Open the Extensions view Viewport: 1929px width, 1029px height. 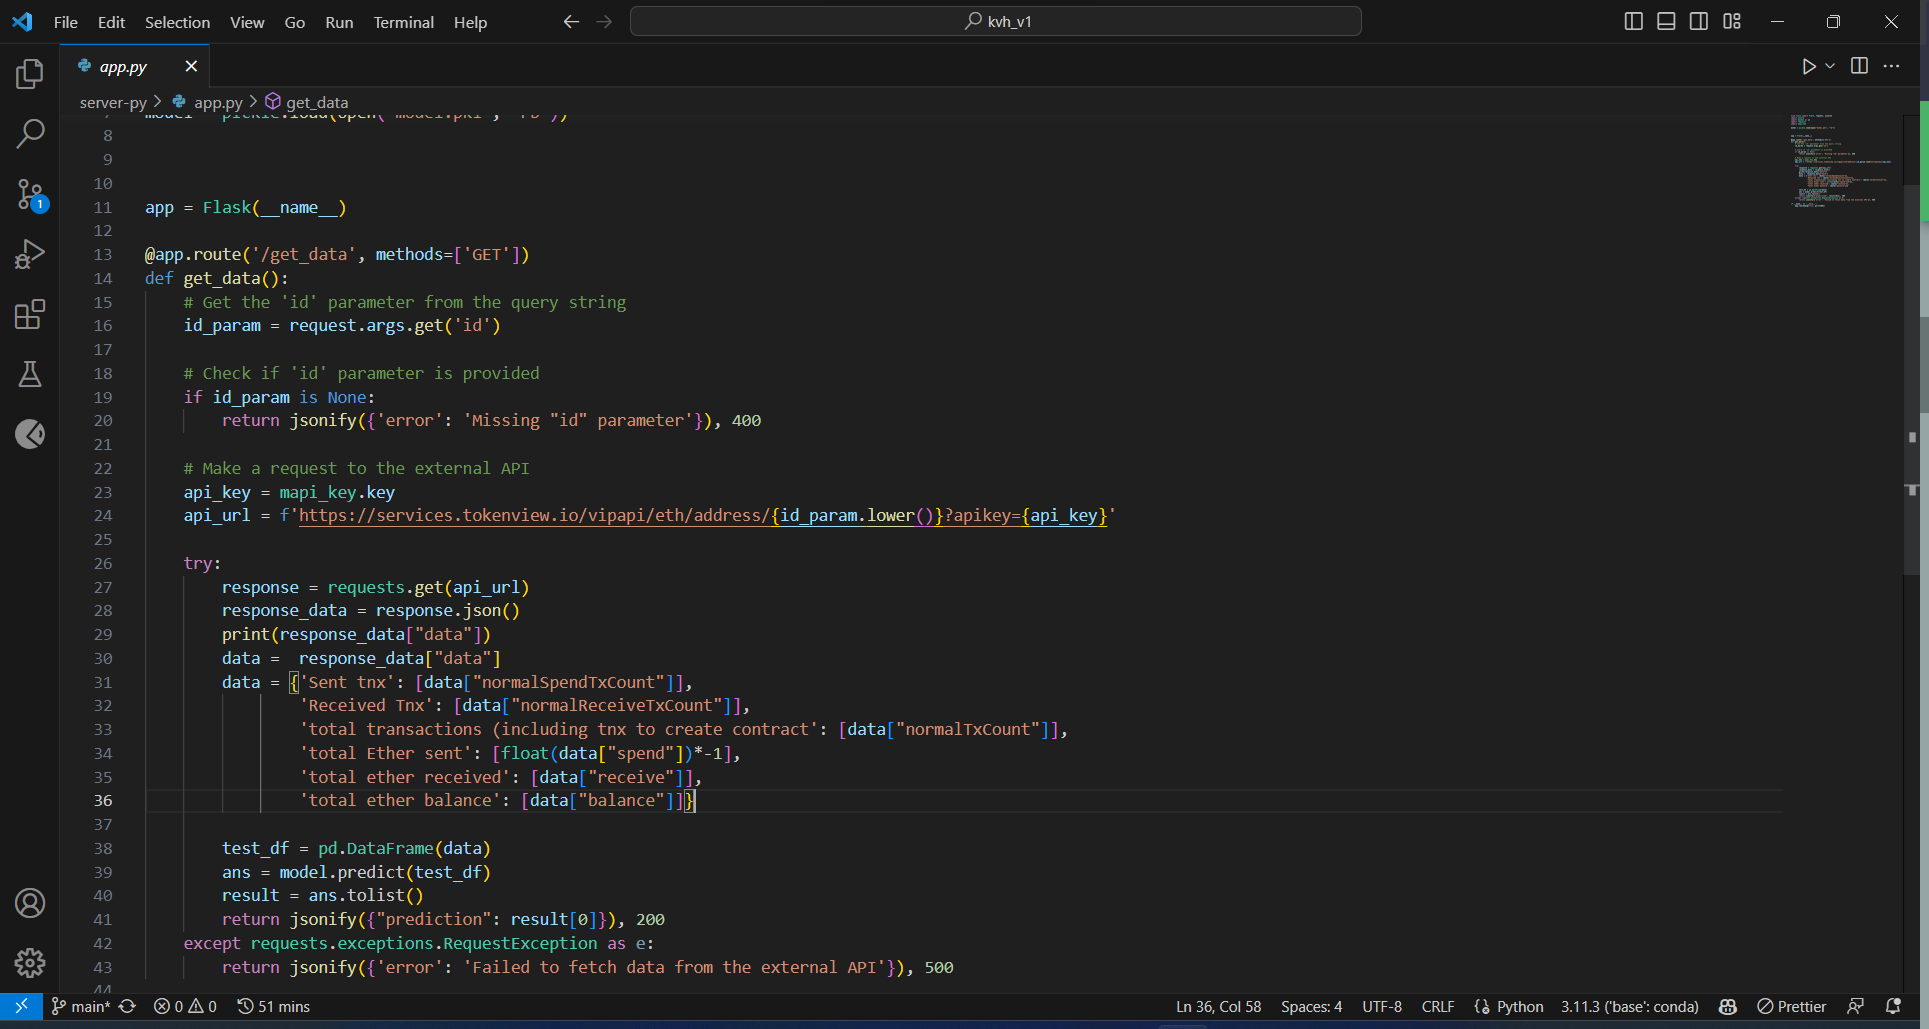(x=30, y=314)
